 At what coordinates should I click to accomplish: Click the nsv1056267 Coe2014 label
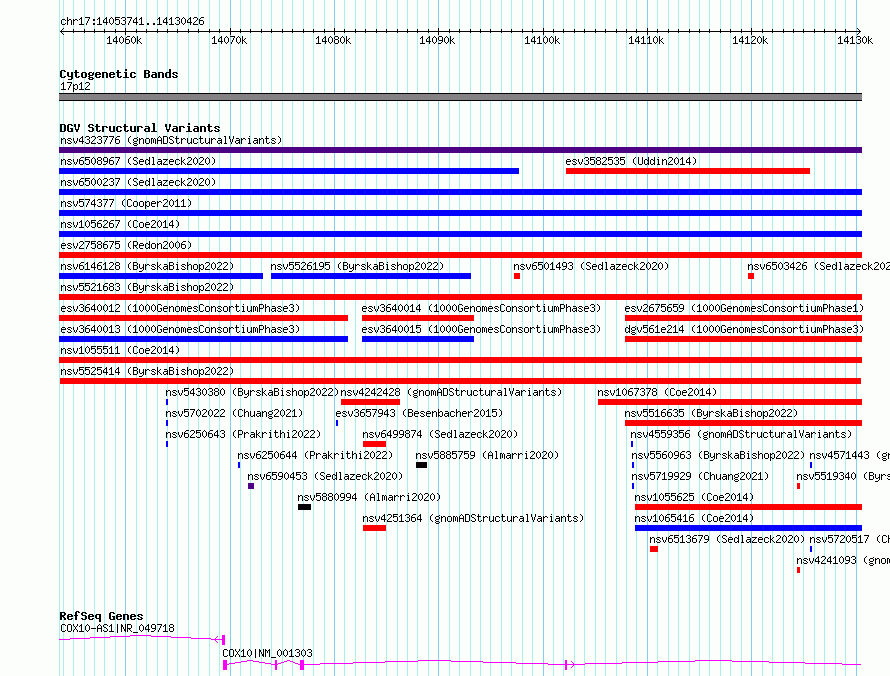point(120,224)
